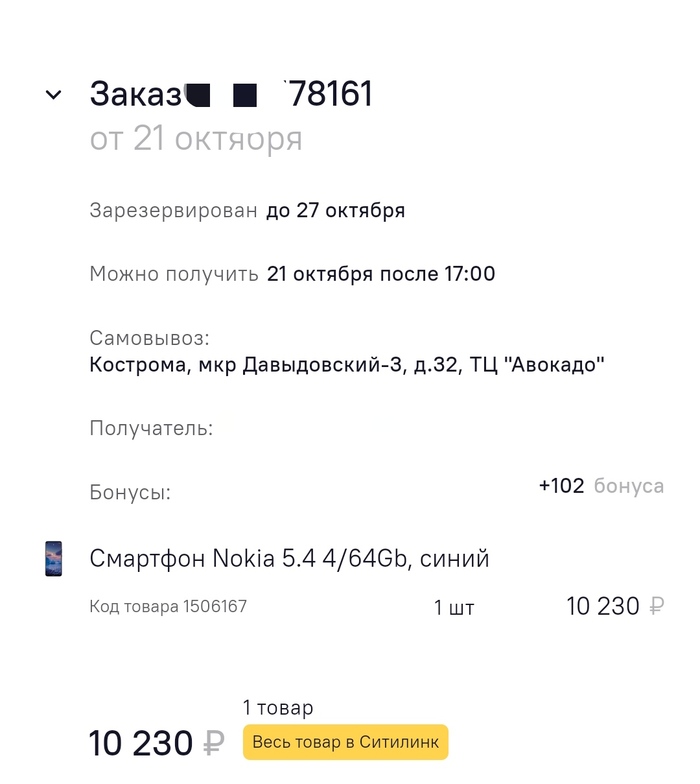Click the large order total 10 230
Image resolution: width=700 pixels, height=784 pixels.
pos(141,744)
